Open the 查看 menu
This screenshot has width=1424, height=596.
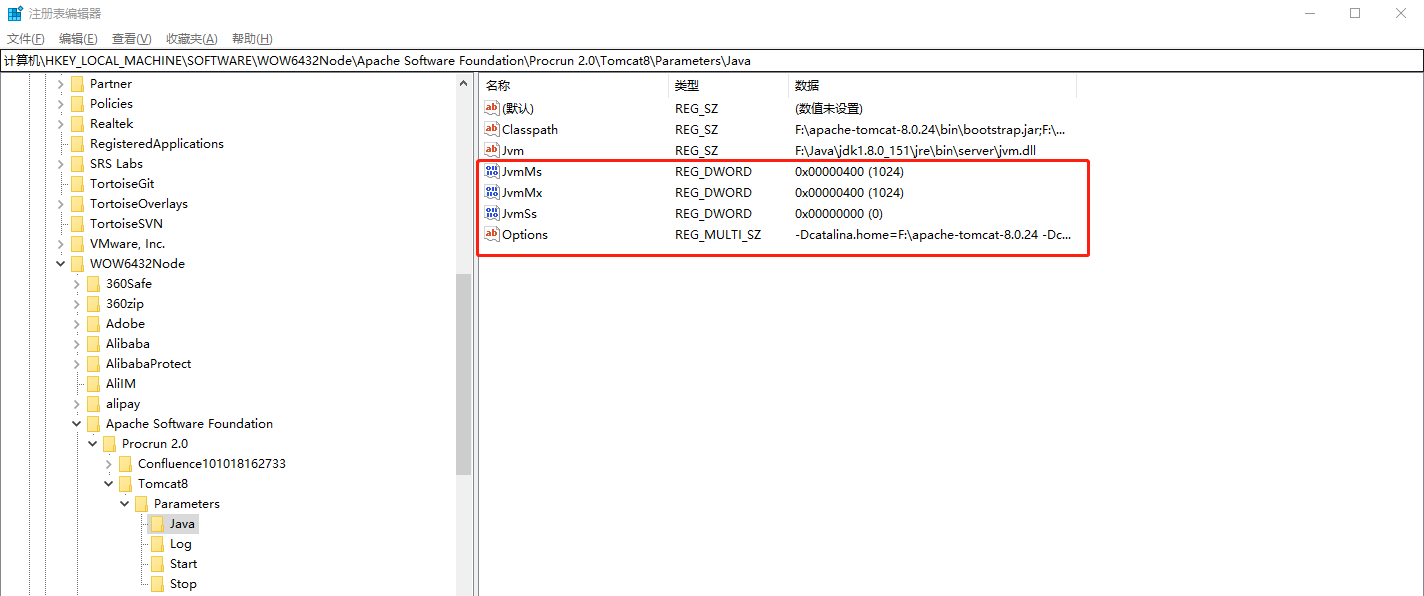(129, 38)
